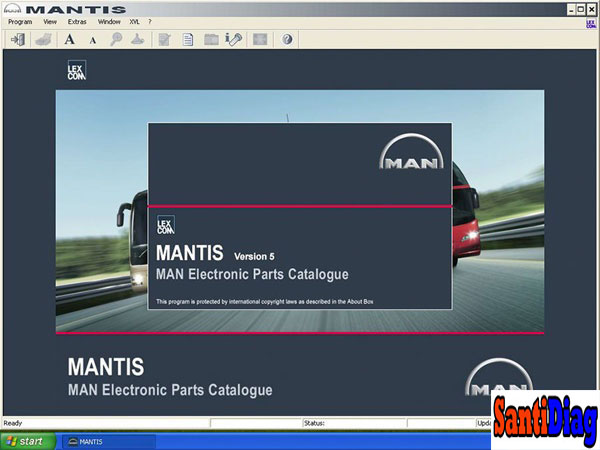Click the exit door toolbar icon
This screenshot has width=600, height=450.
click(x=18, y=39)
